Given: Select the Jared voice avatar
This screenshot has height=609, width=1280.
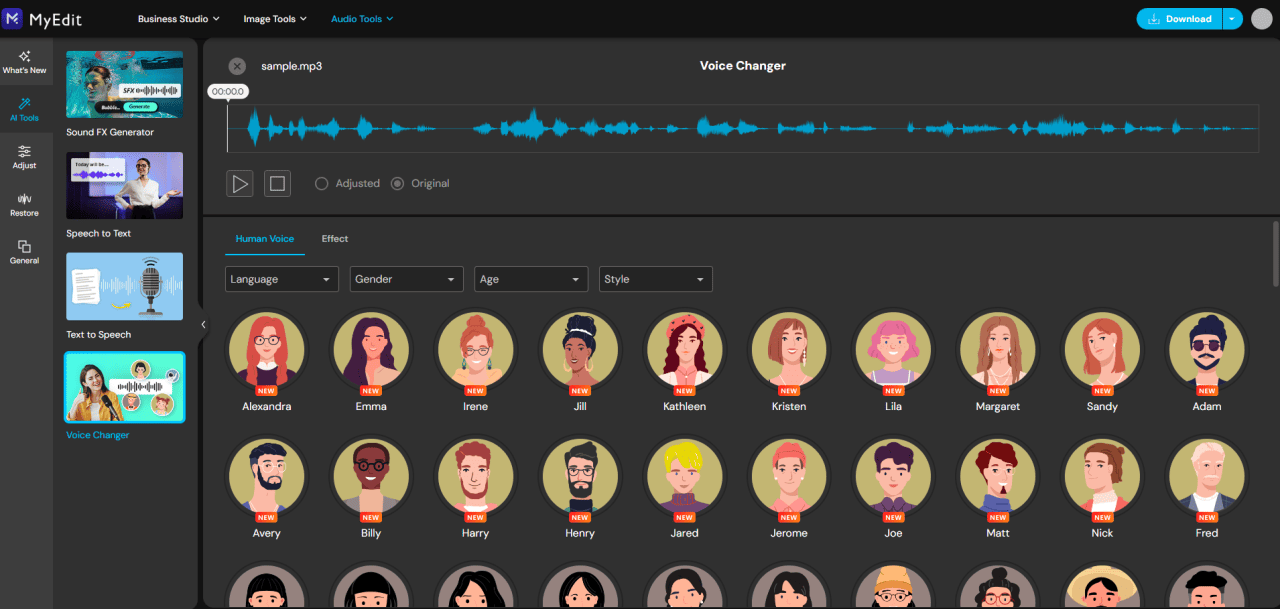Looking at the screenshot, I should (x=684, y=476).
